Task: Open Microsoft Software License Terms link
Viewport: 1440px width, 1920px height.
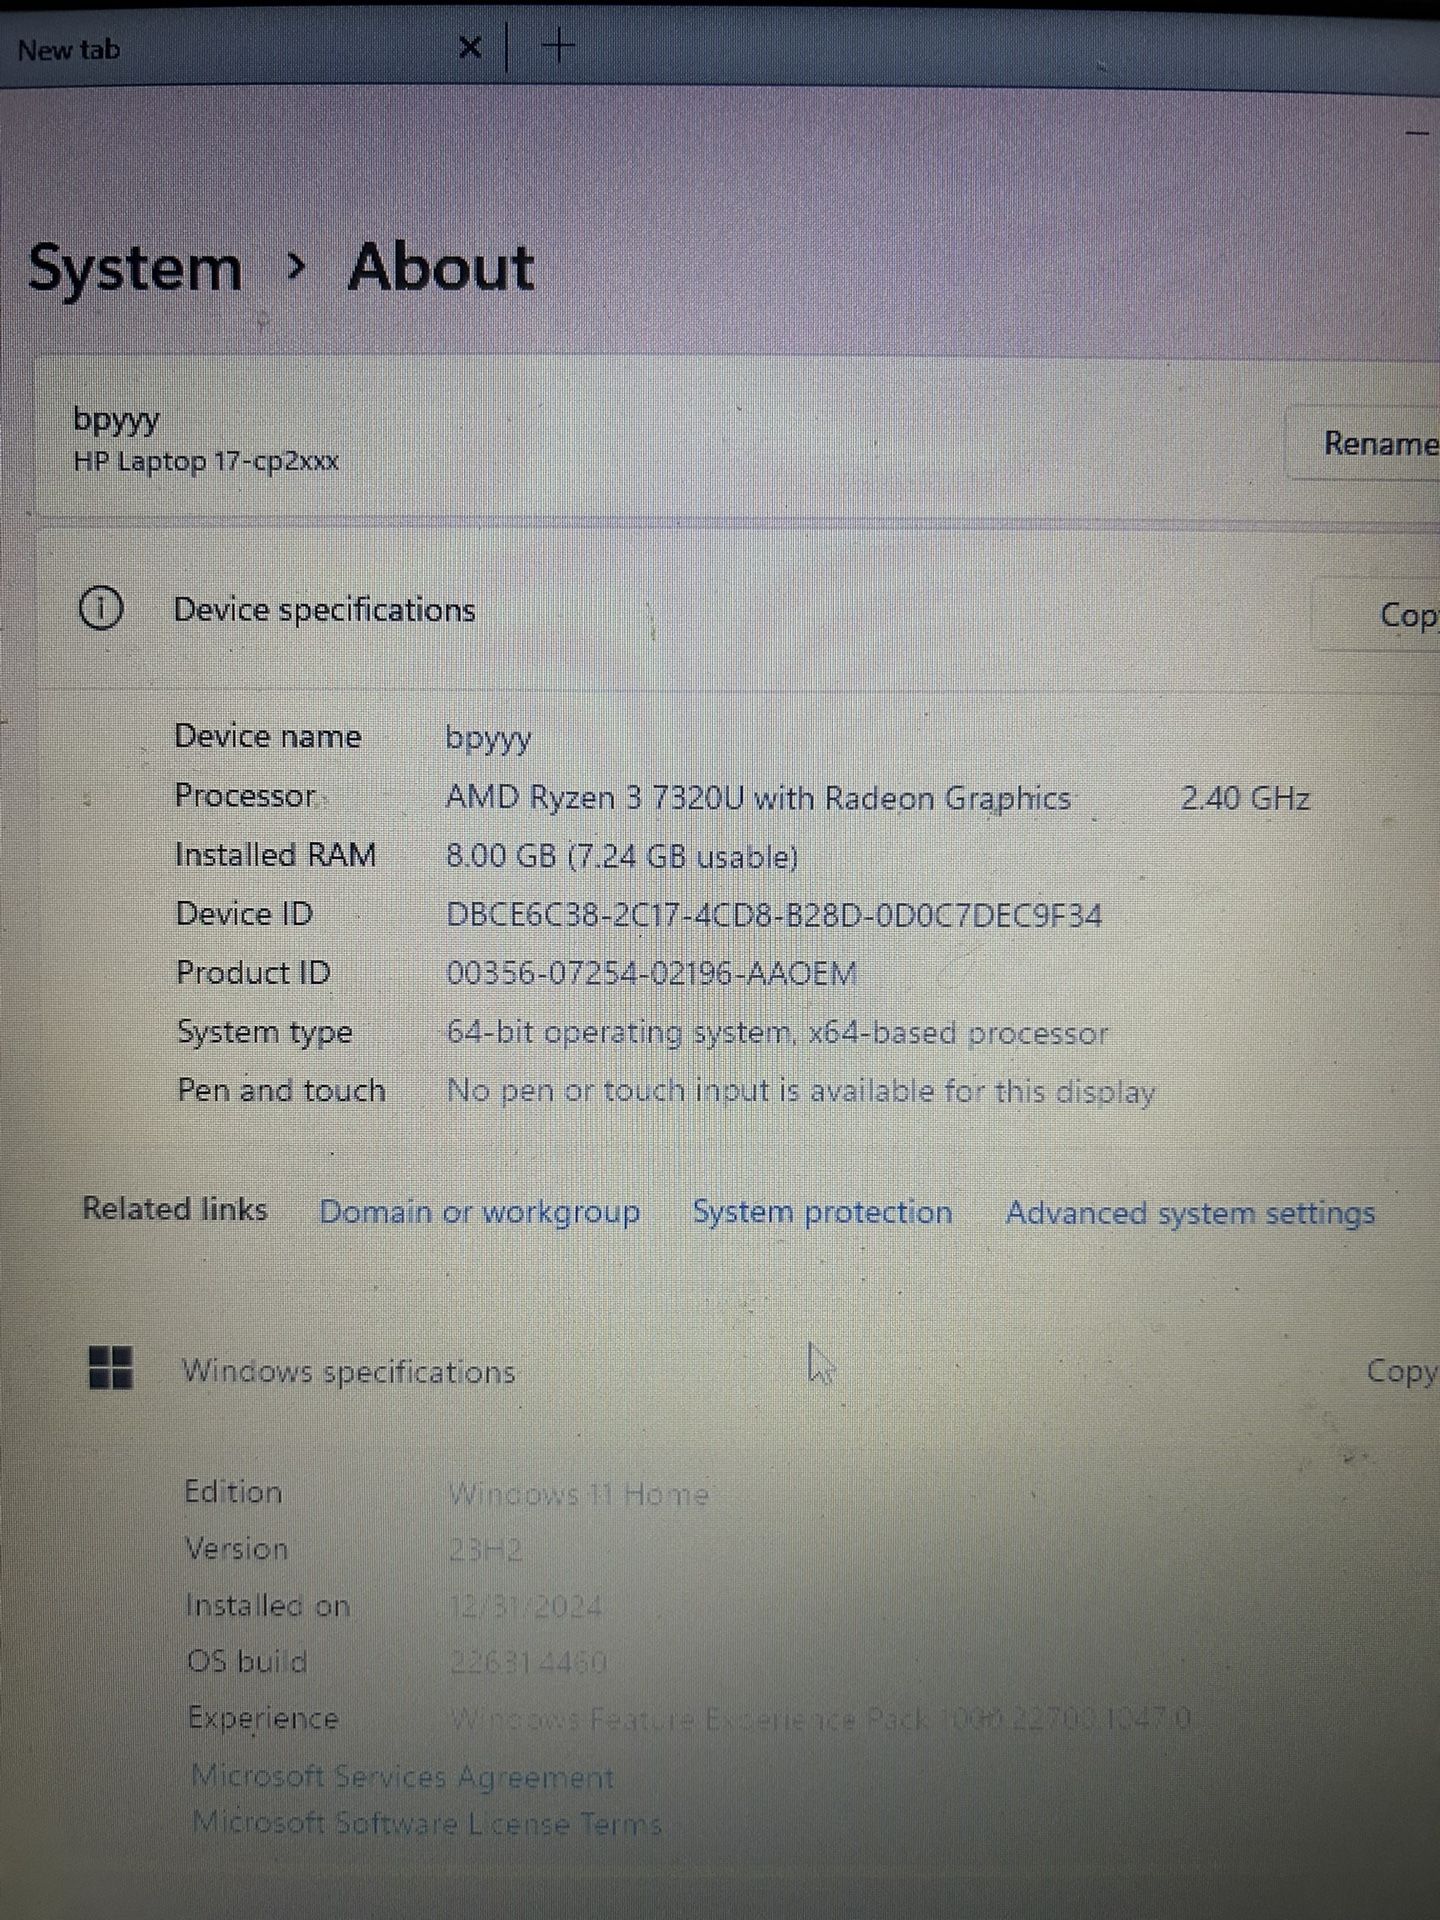Action: click(x=427, y=1823)
